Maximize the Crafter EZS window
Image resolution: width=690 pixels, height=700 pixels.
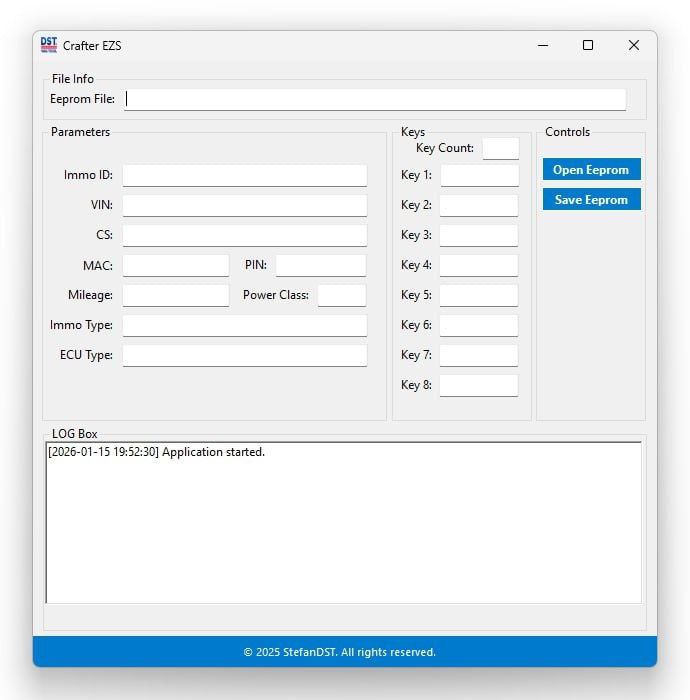[588, 45]
